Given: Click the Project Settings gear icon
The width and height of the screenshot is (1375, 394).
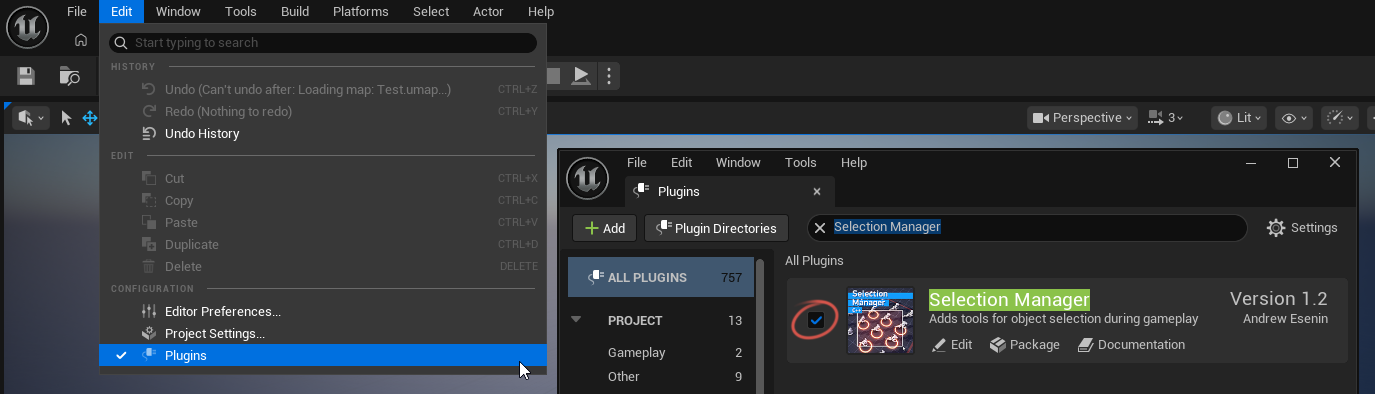Looking at the screenshot, I should click(149, 334).
